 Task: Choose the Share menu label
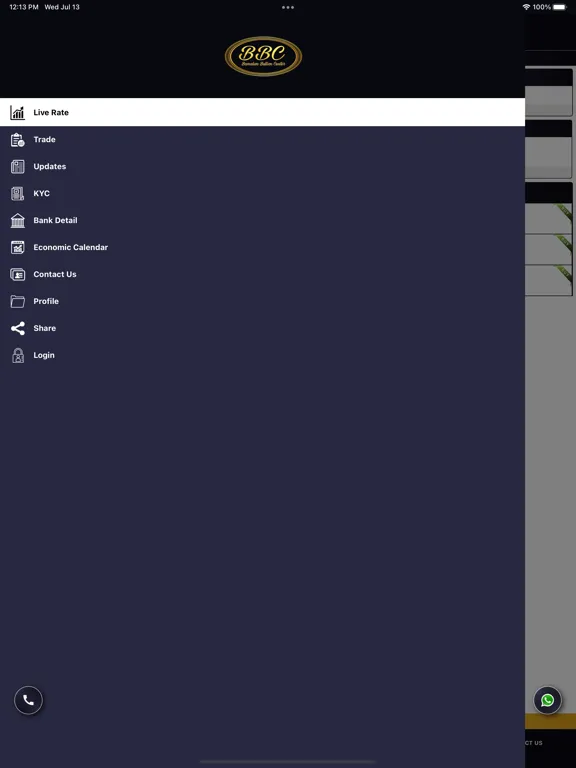(x=45, y=328)
